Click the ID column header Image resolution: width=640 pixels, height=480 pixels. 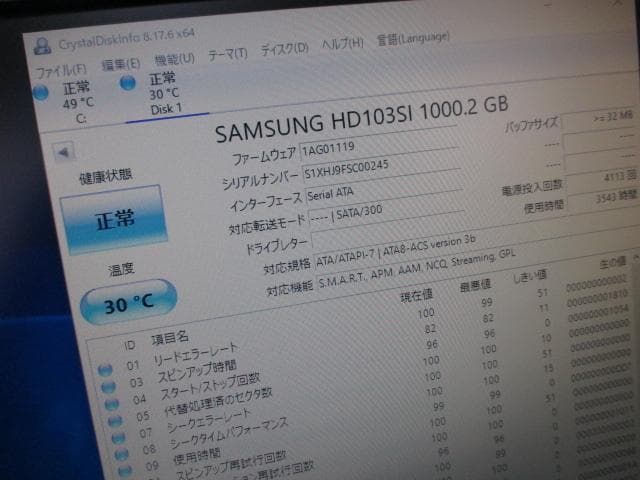tap(129, 346)
